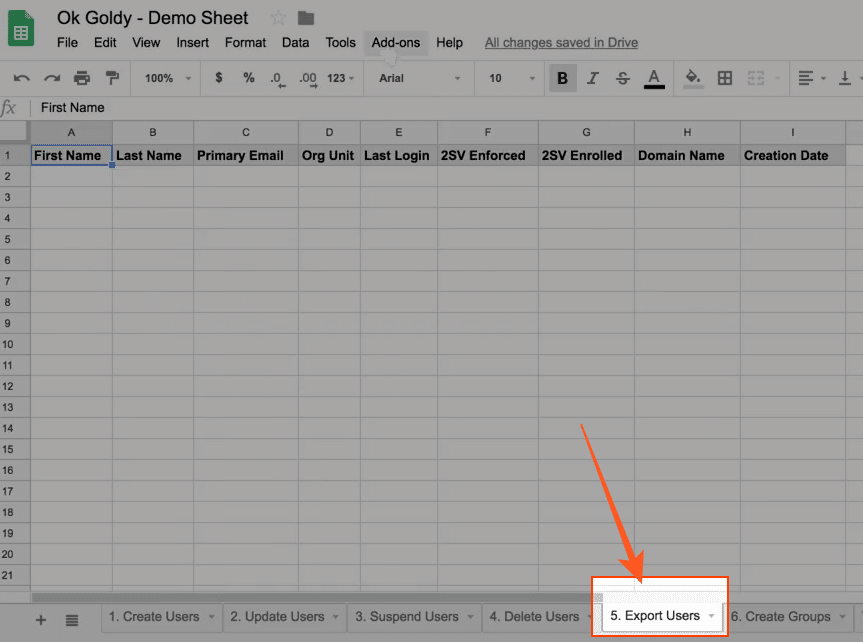Open the File menu
This screenshot has width=863, height=642.
tap(67, 42)
